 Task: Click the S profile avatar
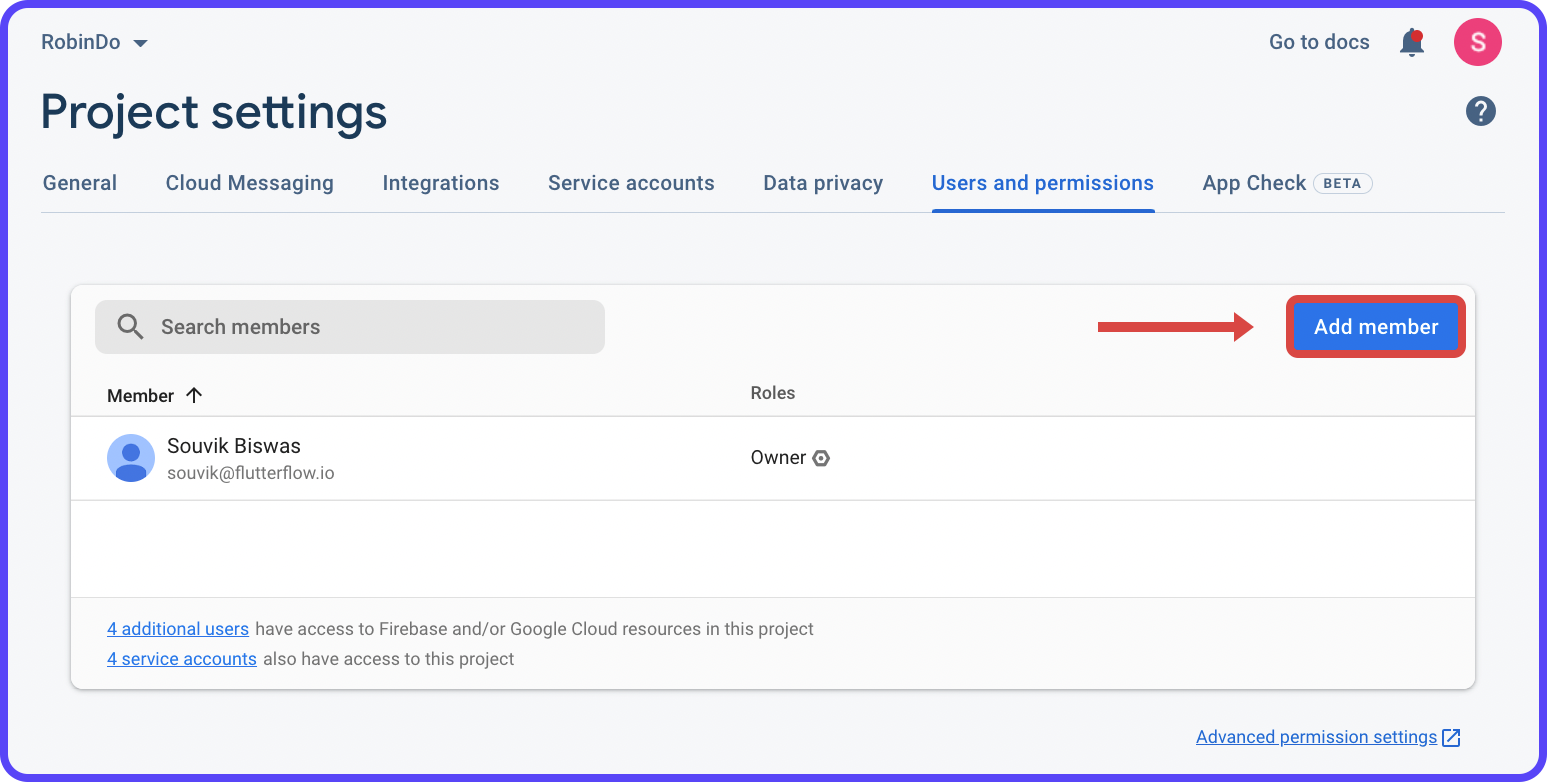(1477, 42)
